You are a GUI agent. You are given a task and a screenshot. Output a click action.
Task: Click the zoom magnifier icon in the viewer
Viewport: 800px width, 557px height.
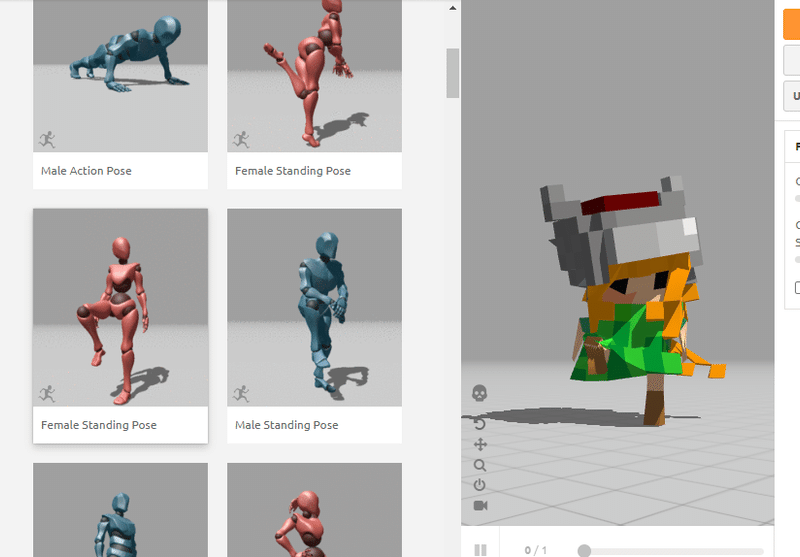click(x=480, y=465)
